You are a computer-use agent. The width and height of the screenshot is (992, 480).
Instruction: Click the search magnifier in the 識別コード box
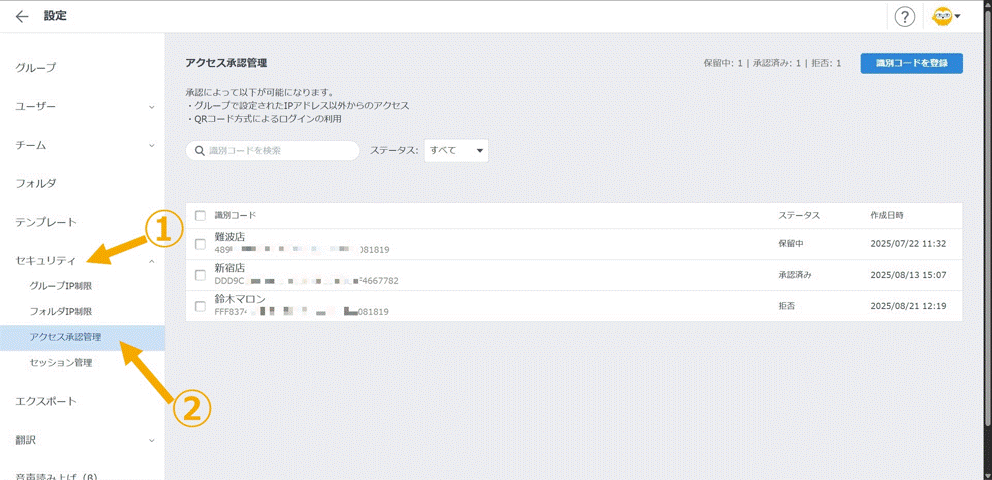coord(199,151)
